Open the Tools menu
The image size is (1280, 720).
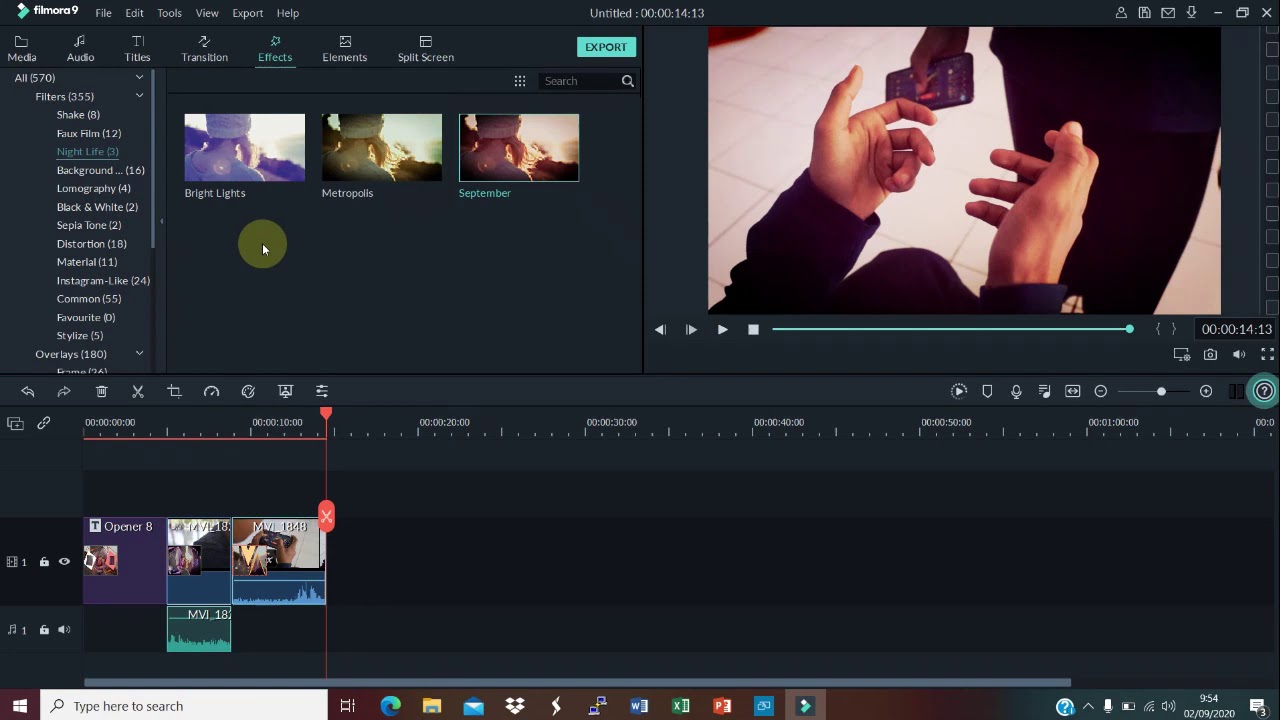pyautogui.click(x=169, y=13)
